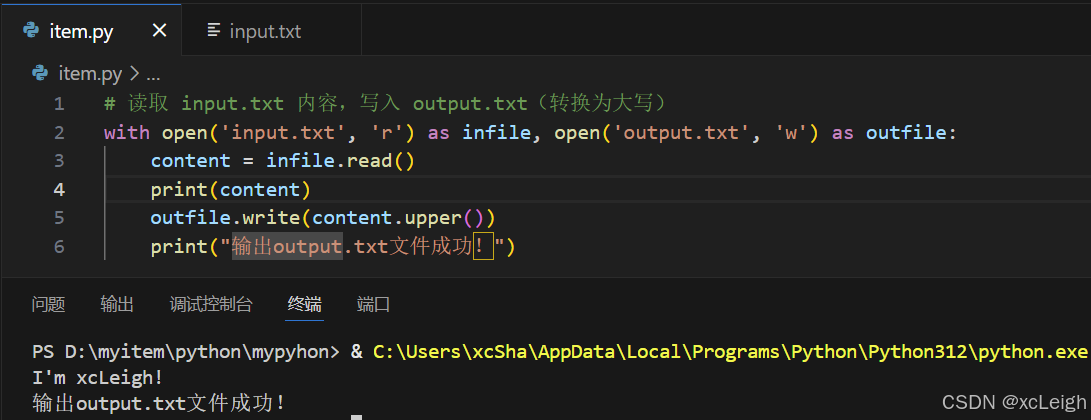Click the python.exe path in terminal

coord(729,353)
